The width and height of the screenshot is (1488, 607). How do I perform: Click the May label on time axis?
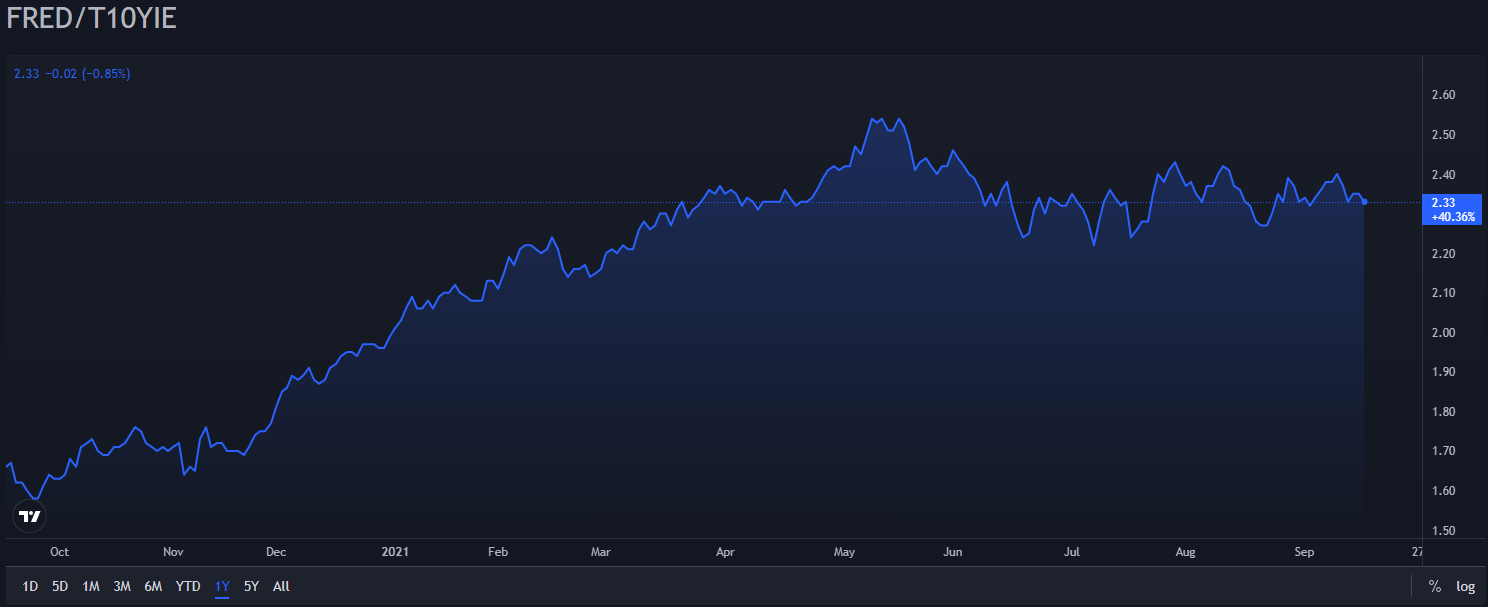(845, 552)
